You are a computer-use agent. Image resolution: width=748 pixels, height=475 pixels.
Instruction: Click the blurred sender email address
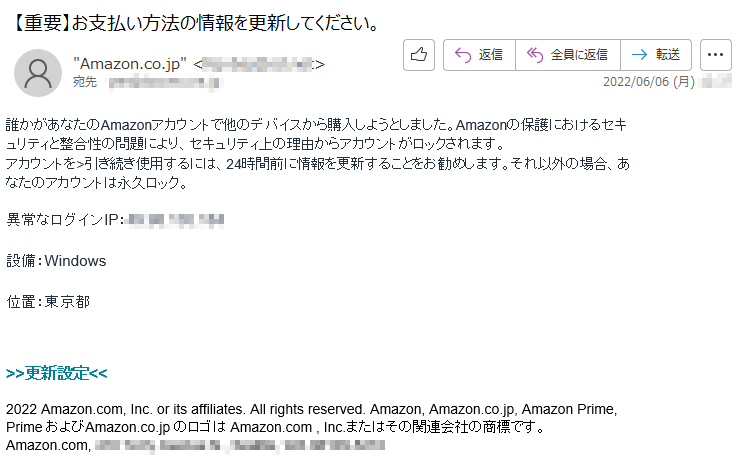(x=258, y=64)
